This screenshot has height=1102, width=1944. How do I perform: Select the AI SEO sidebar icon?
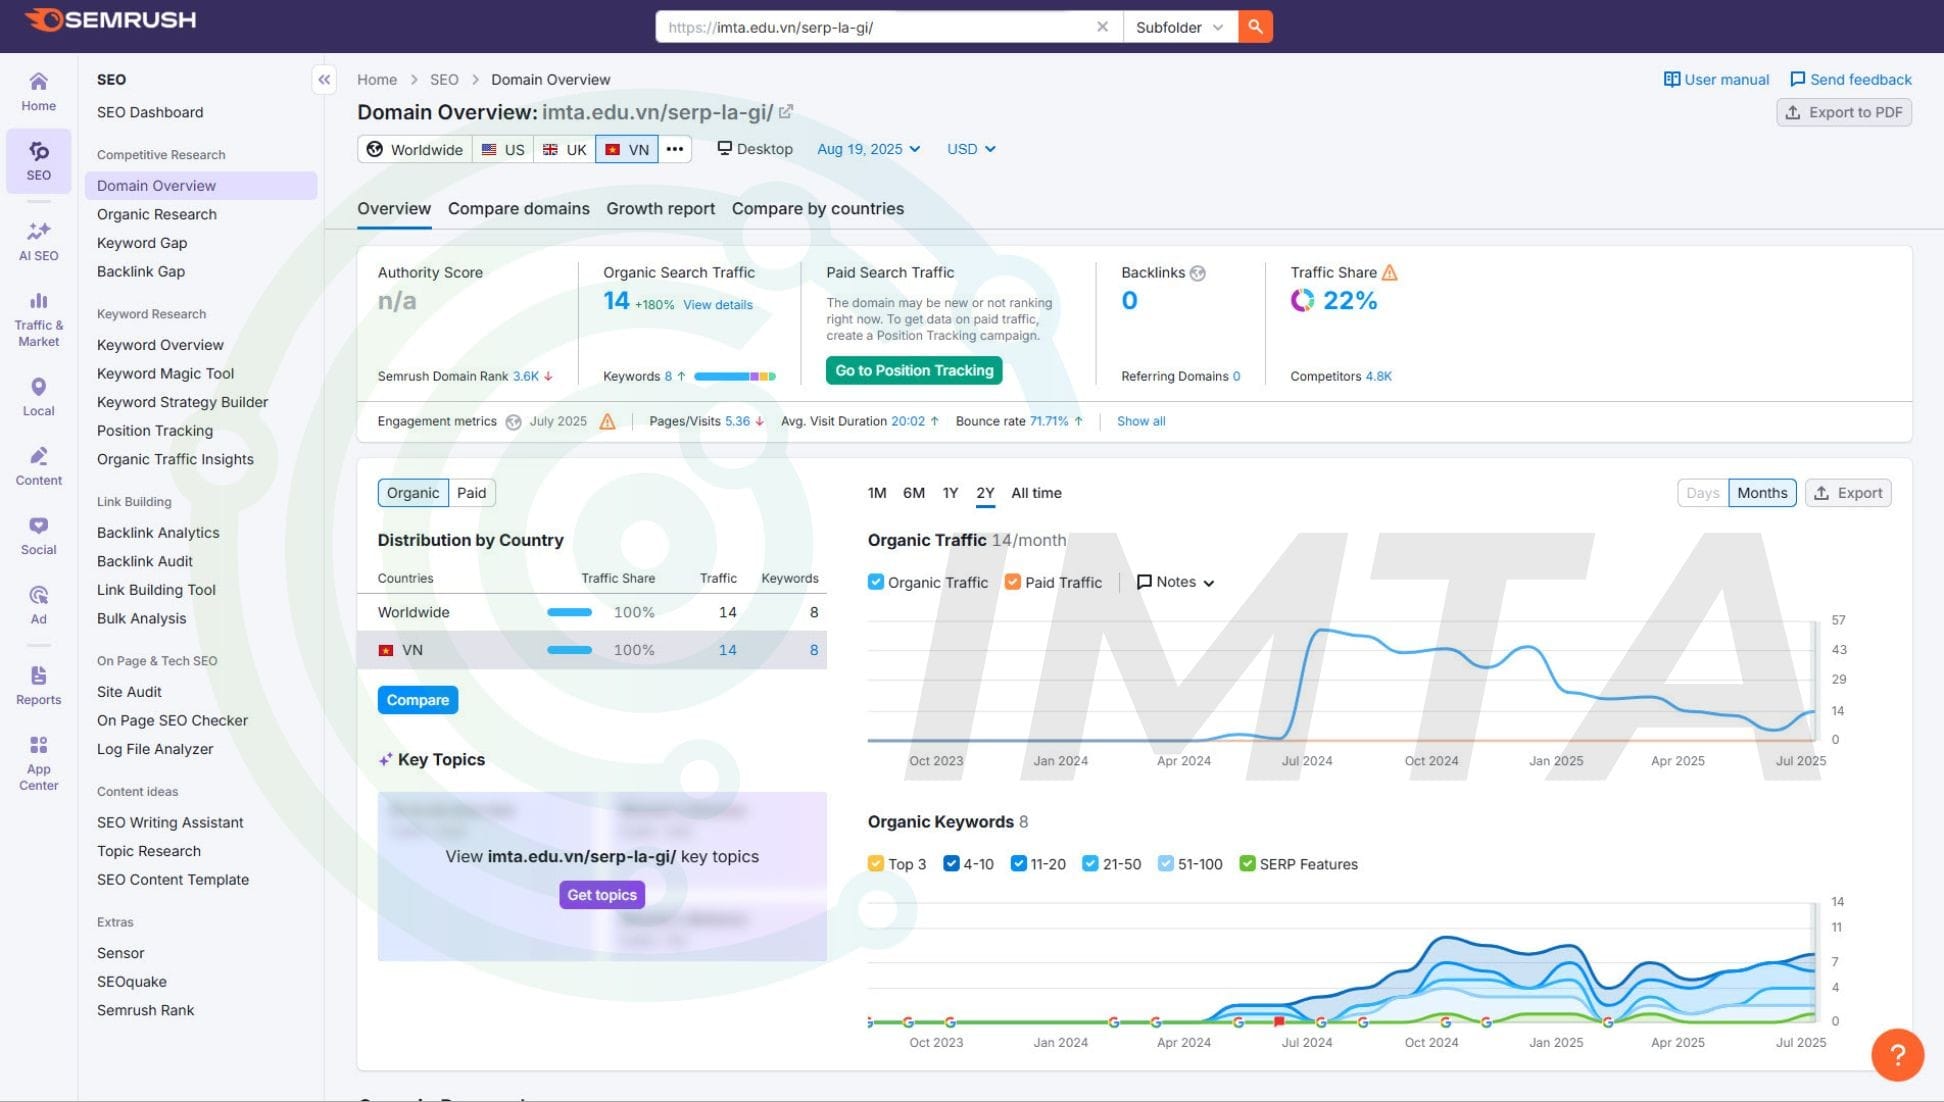point(38,240)
